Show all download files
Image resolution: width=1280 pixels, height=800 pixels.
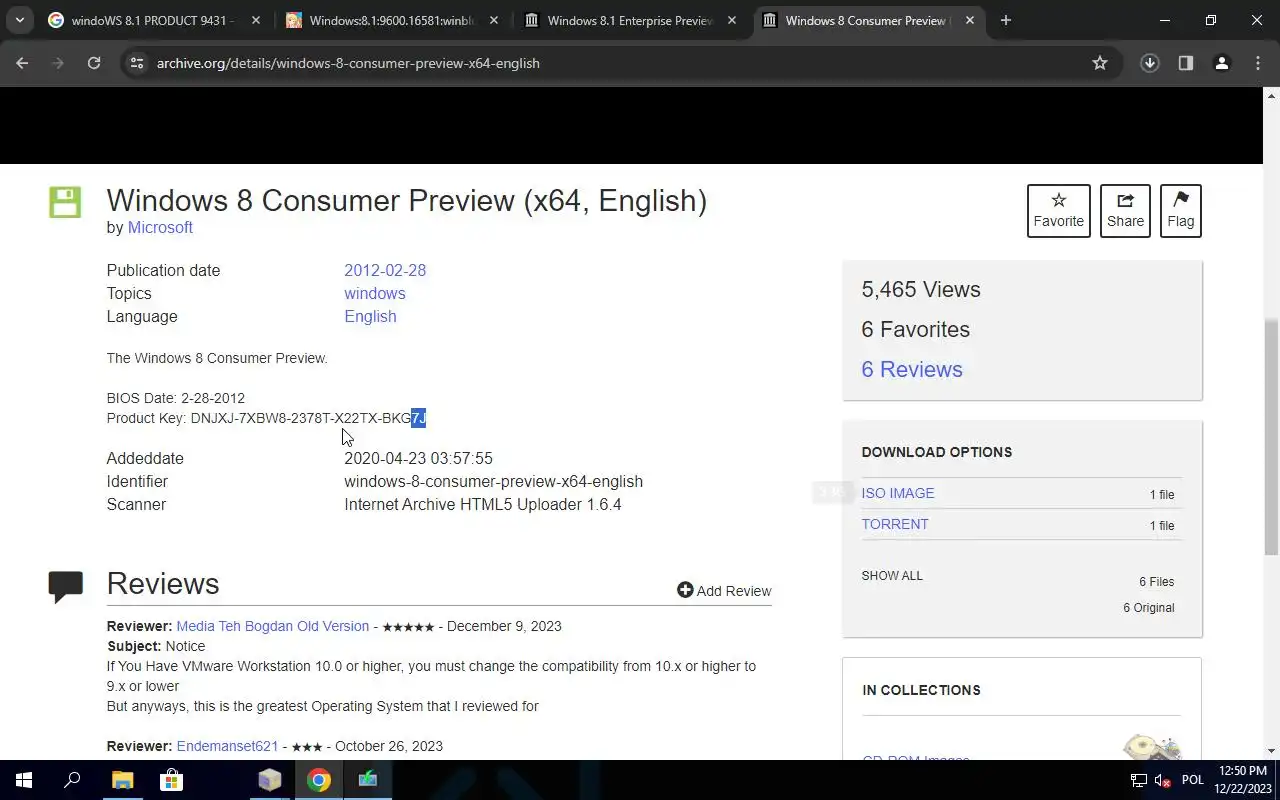click(x=892, y=576)
